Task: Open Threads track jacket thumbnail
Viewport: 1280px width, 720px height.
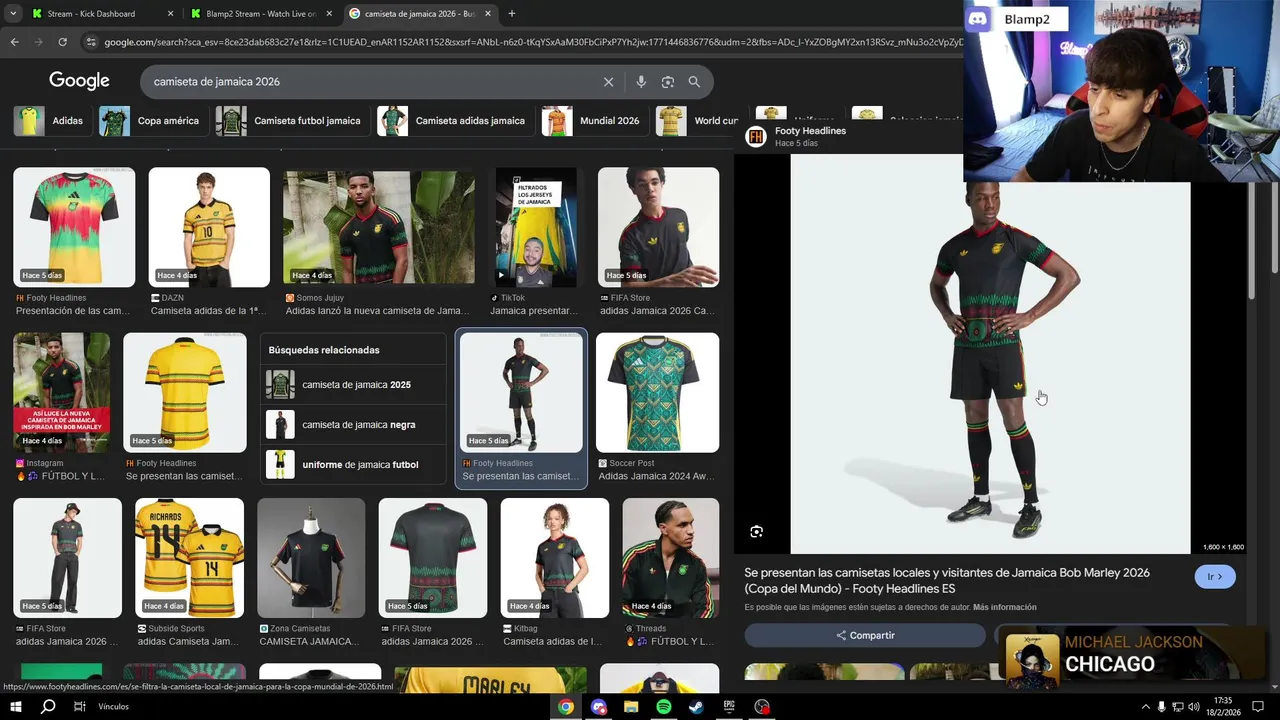Action: [x=670, y=558]
